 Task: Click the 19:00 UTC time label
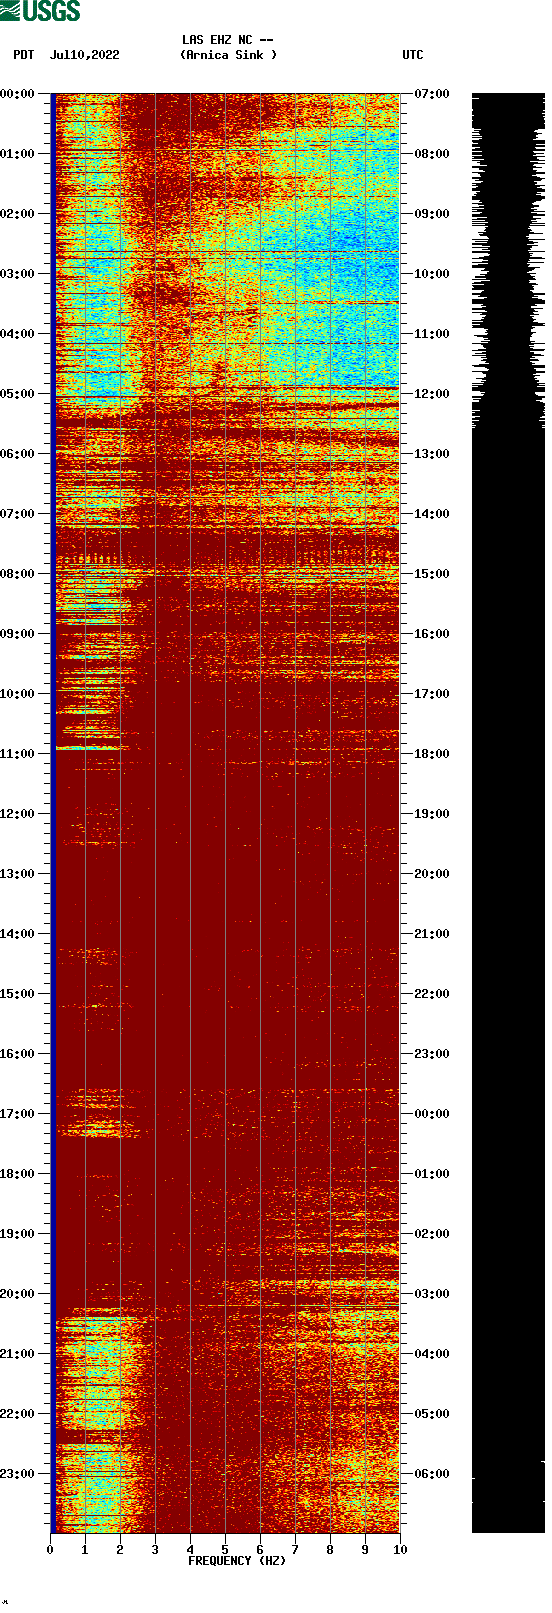tap(432, 814)
